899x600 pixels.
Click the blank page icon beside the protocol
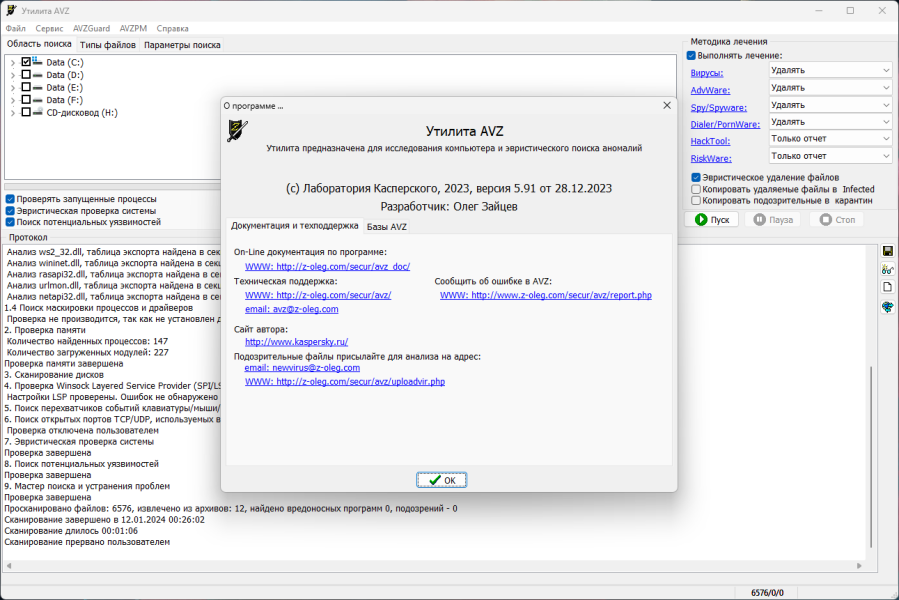tap(888, 287)
